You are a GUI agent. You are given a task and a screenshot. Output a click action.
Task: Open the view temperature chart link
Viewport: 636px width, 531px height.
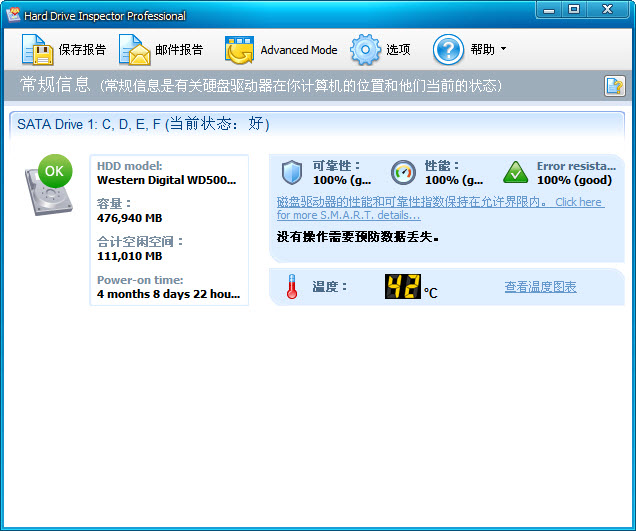540,287
